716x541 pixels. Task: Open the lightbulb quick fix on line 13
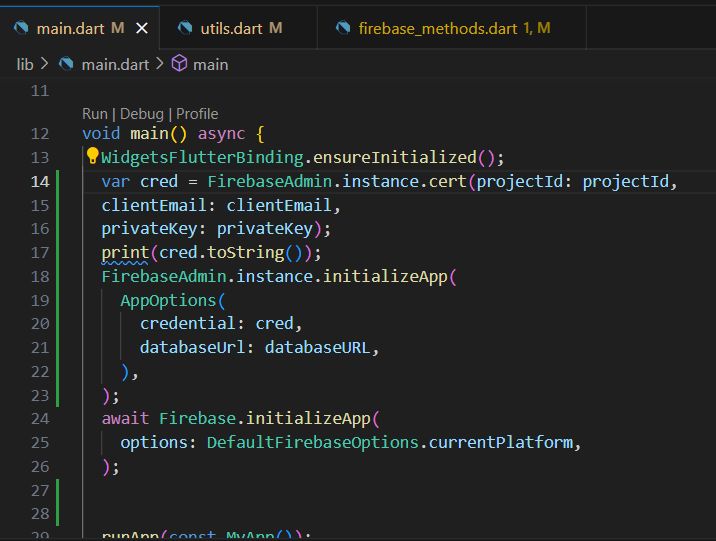[x=92, y=156]
